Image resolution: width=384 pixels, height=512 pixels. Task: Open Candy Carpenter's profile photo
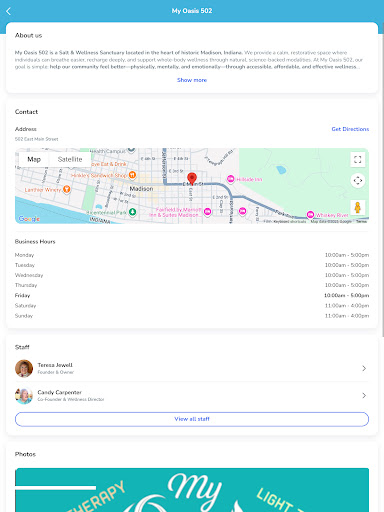(24, 395)
